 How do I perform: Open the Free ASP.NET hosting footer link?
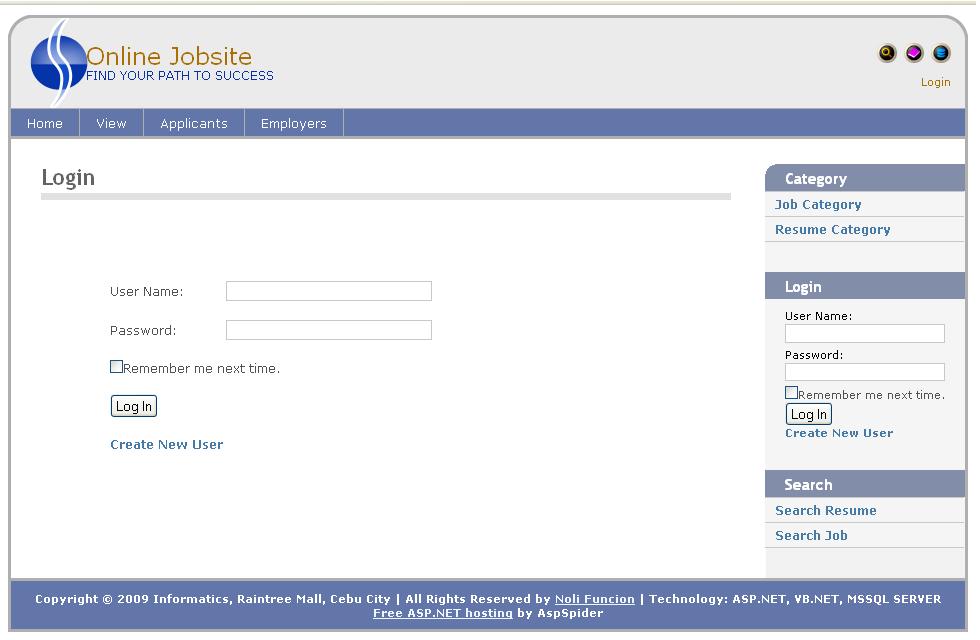pyautogui.click(x=441, y=613)
